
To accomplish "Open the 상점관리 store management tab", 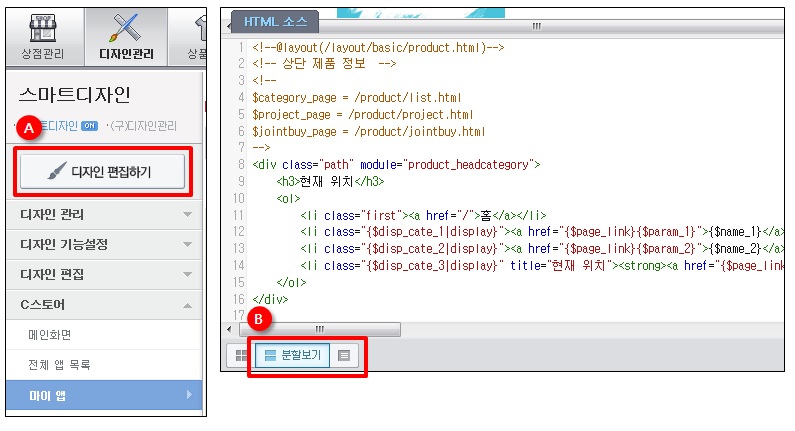I will tap(45, 37).
